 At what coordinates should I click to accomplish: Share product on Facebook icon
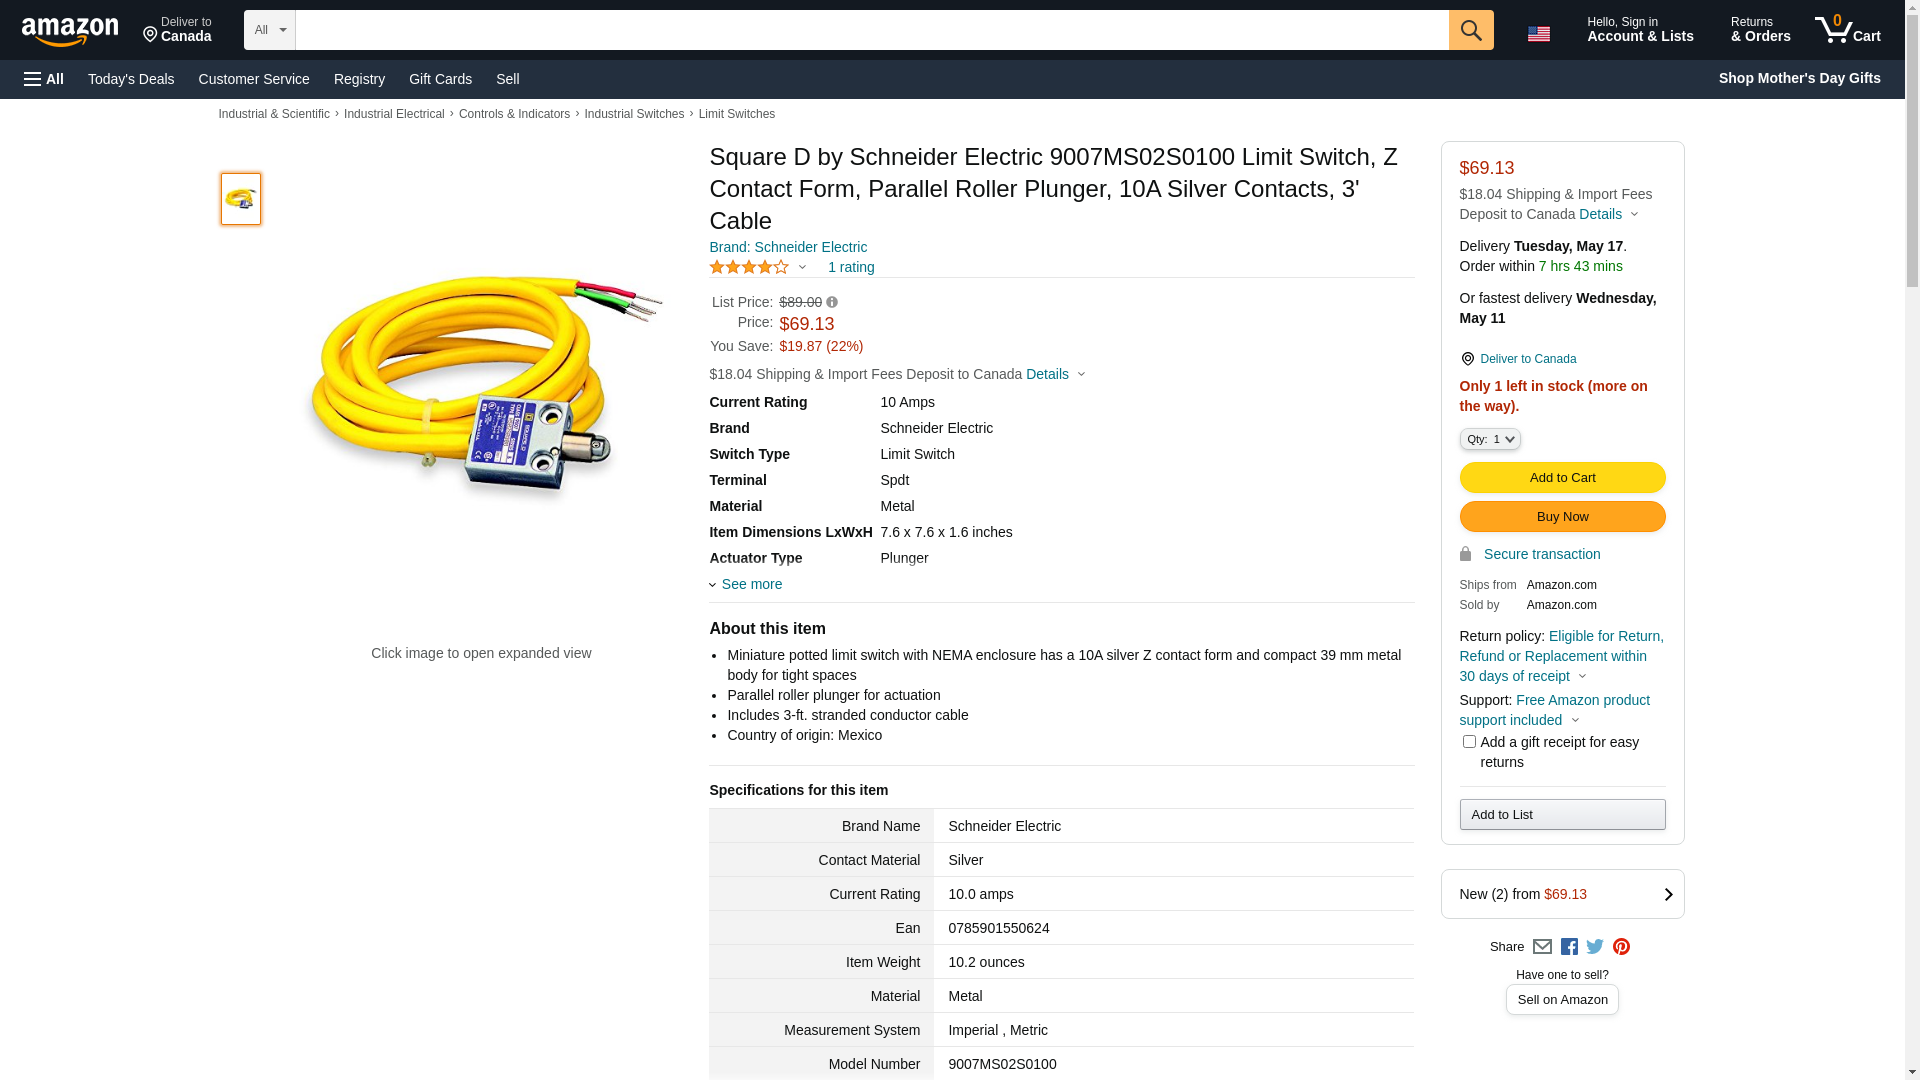(1569, 946)
